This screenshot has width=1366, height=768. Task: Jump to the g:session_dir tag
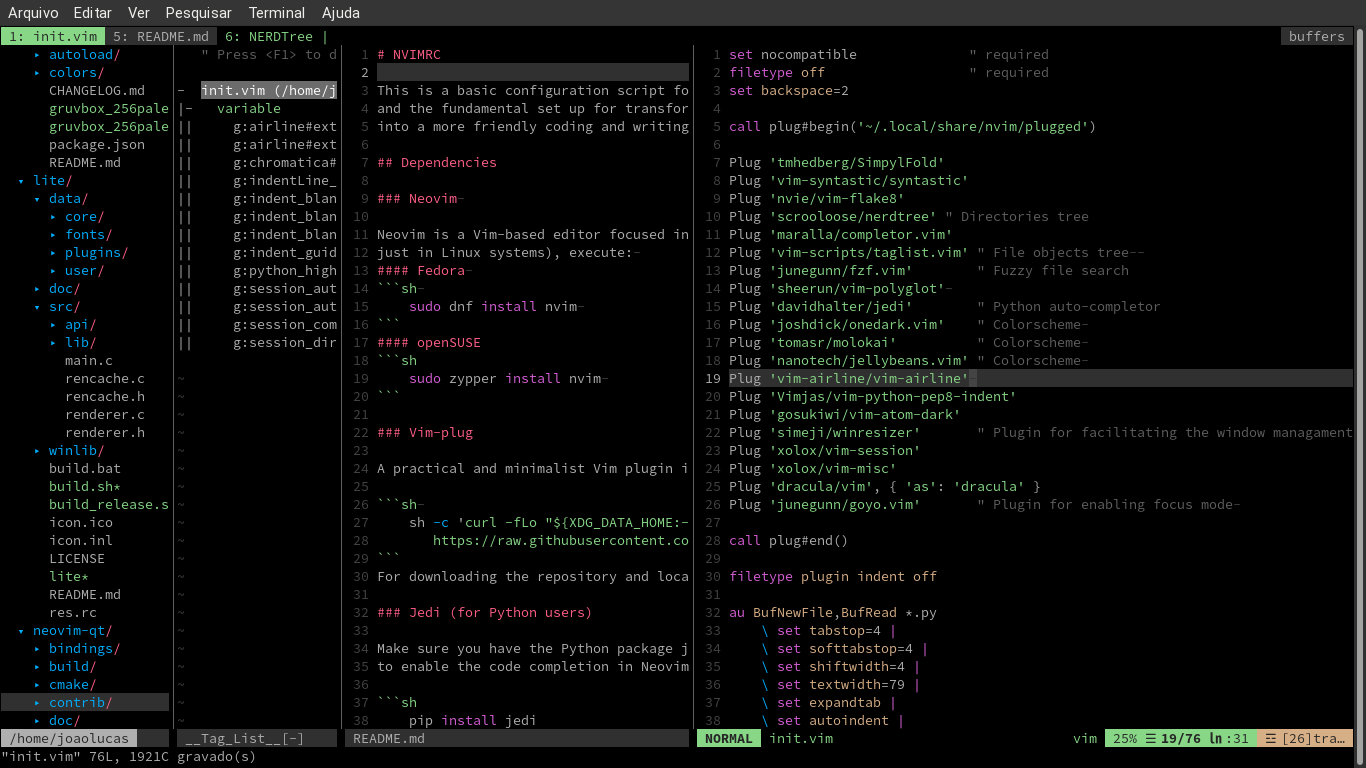[285, 342]
